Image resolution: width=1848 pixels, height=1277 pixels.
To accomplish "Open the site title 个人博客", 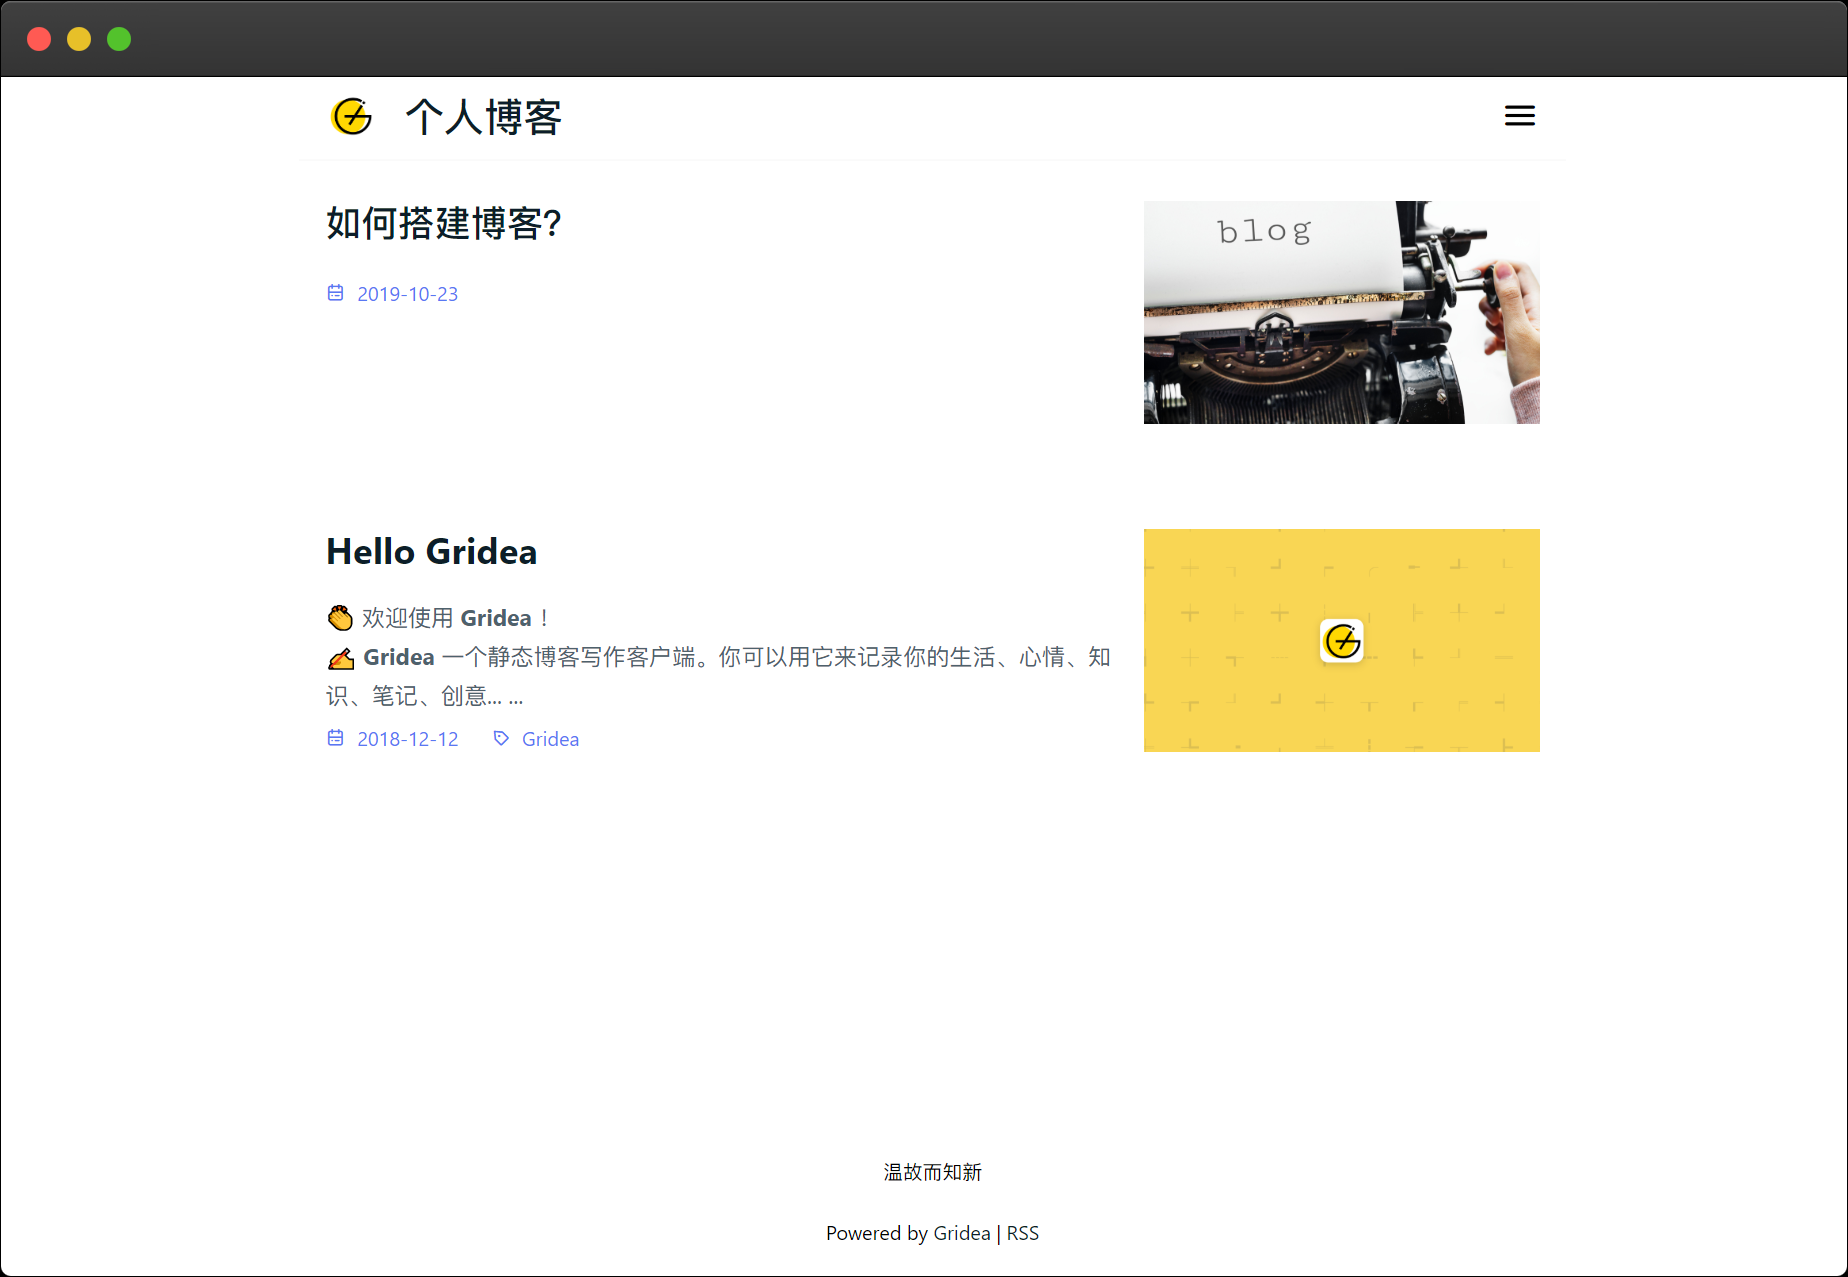I will coord(483,117).
